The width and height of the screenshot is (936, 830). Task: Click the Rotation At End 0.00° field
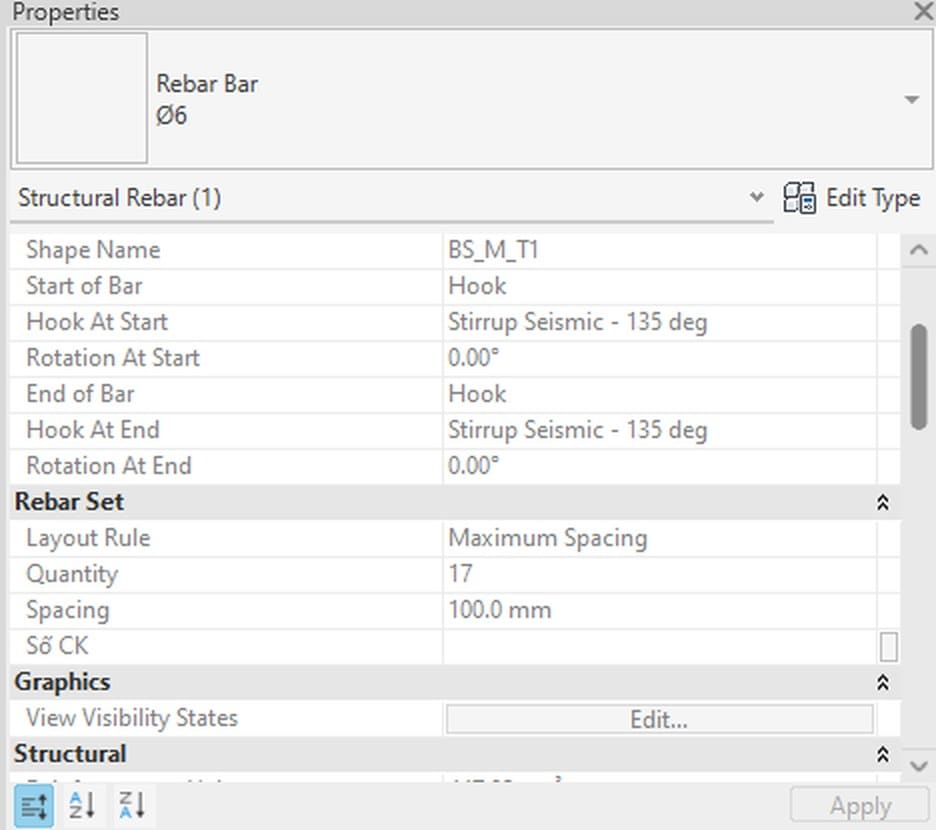point(660,466)
